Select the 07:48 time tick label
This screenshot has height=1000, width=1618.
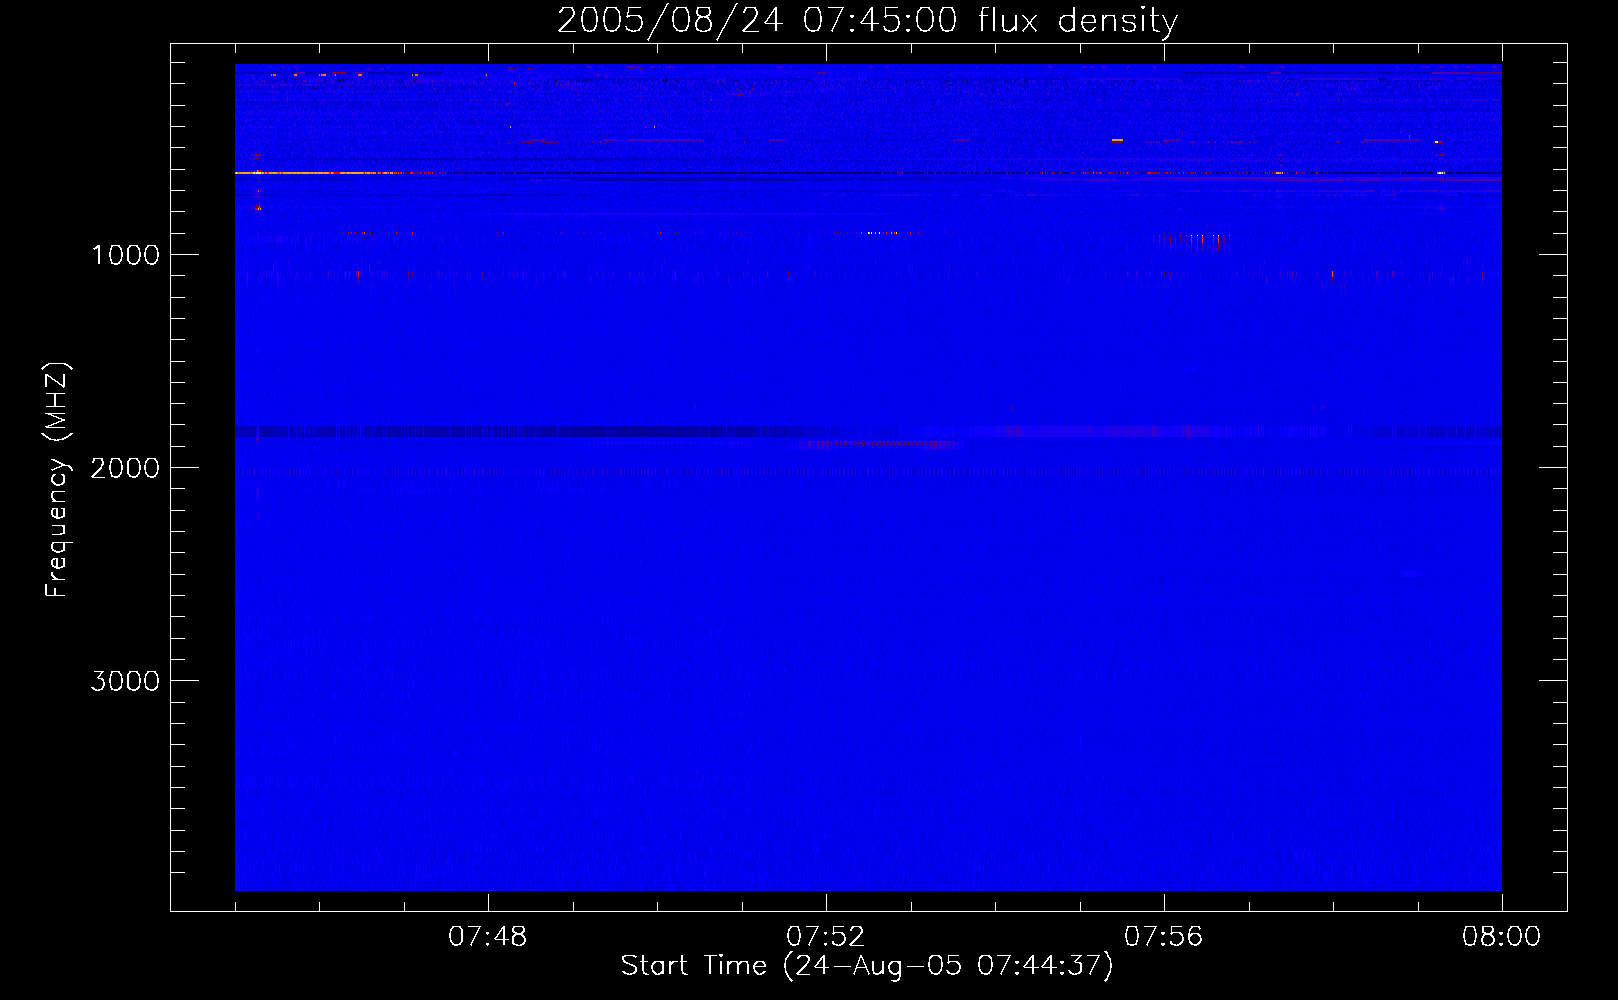pyautogui.click(x=487, y=937)
